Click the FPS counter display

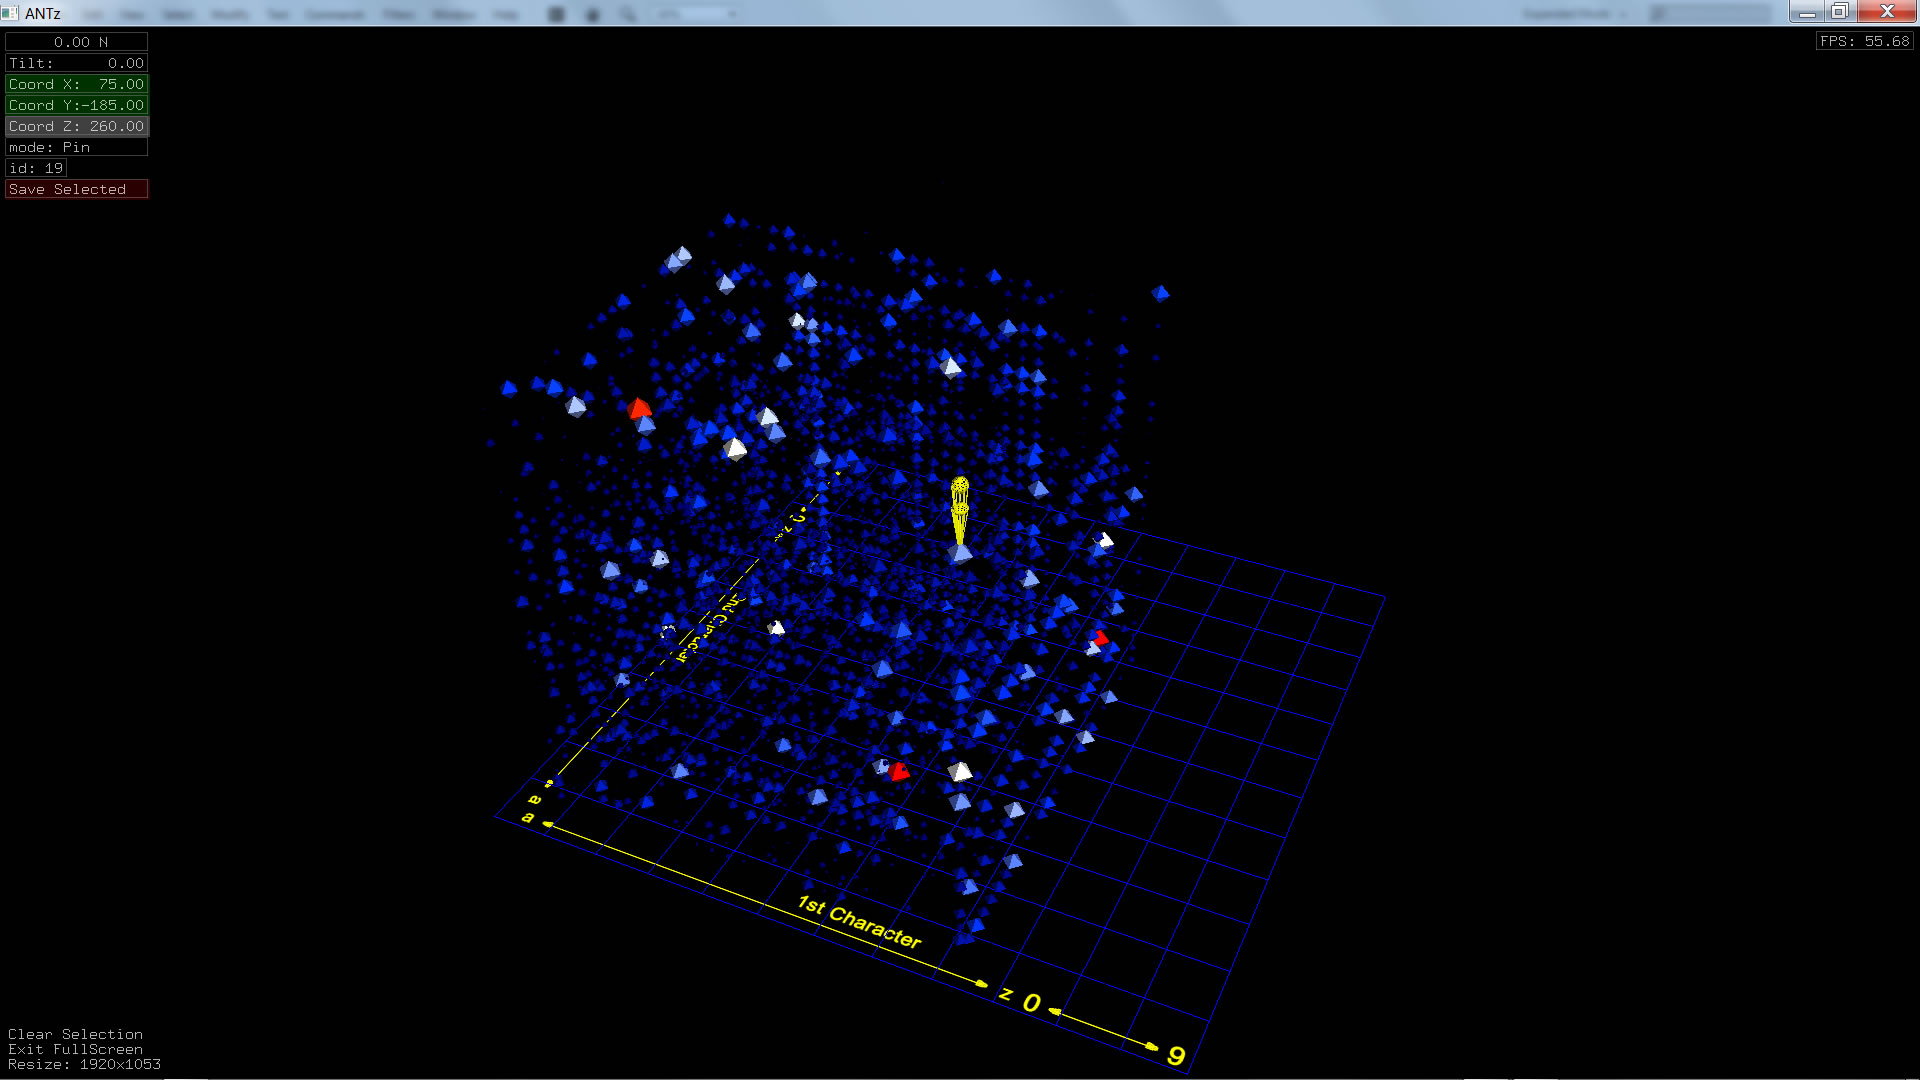(x=1864, y=41)
